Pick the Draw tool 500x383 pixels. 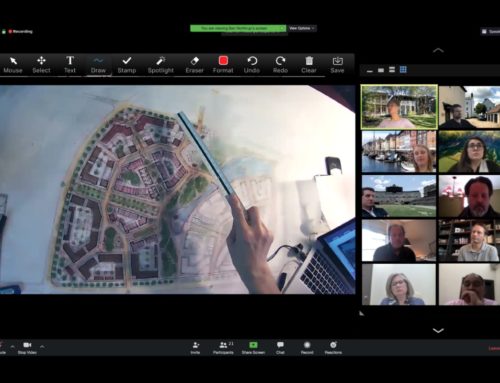point(98,64)
